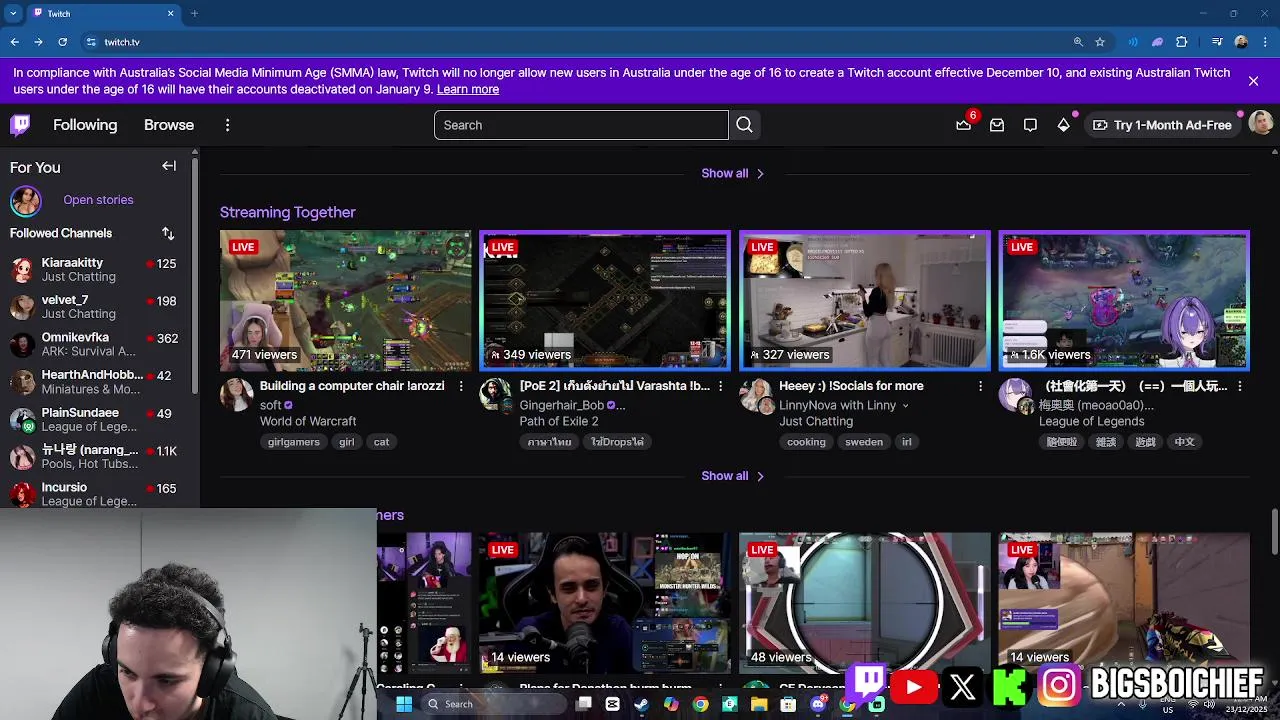Open the Streaming Together heading link
This screenshot has height=720, width=1280.
(288, 212)
